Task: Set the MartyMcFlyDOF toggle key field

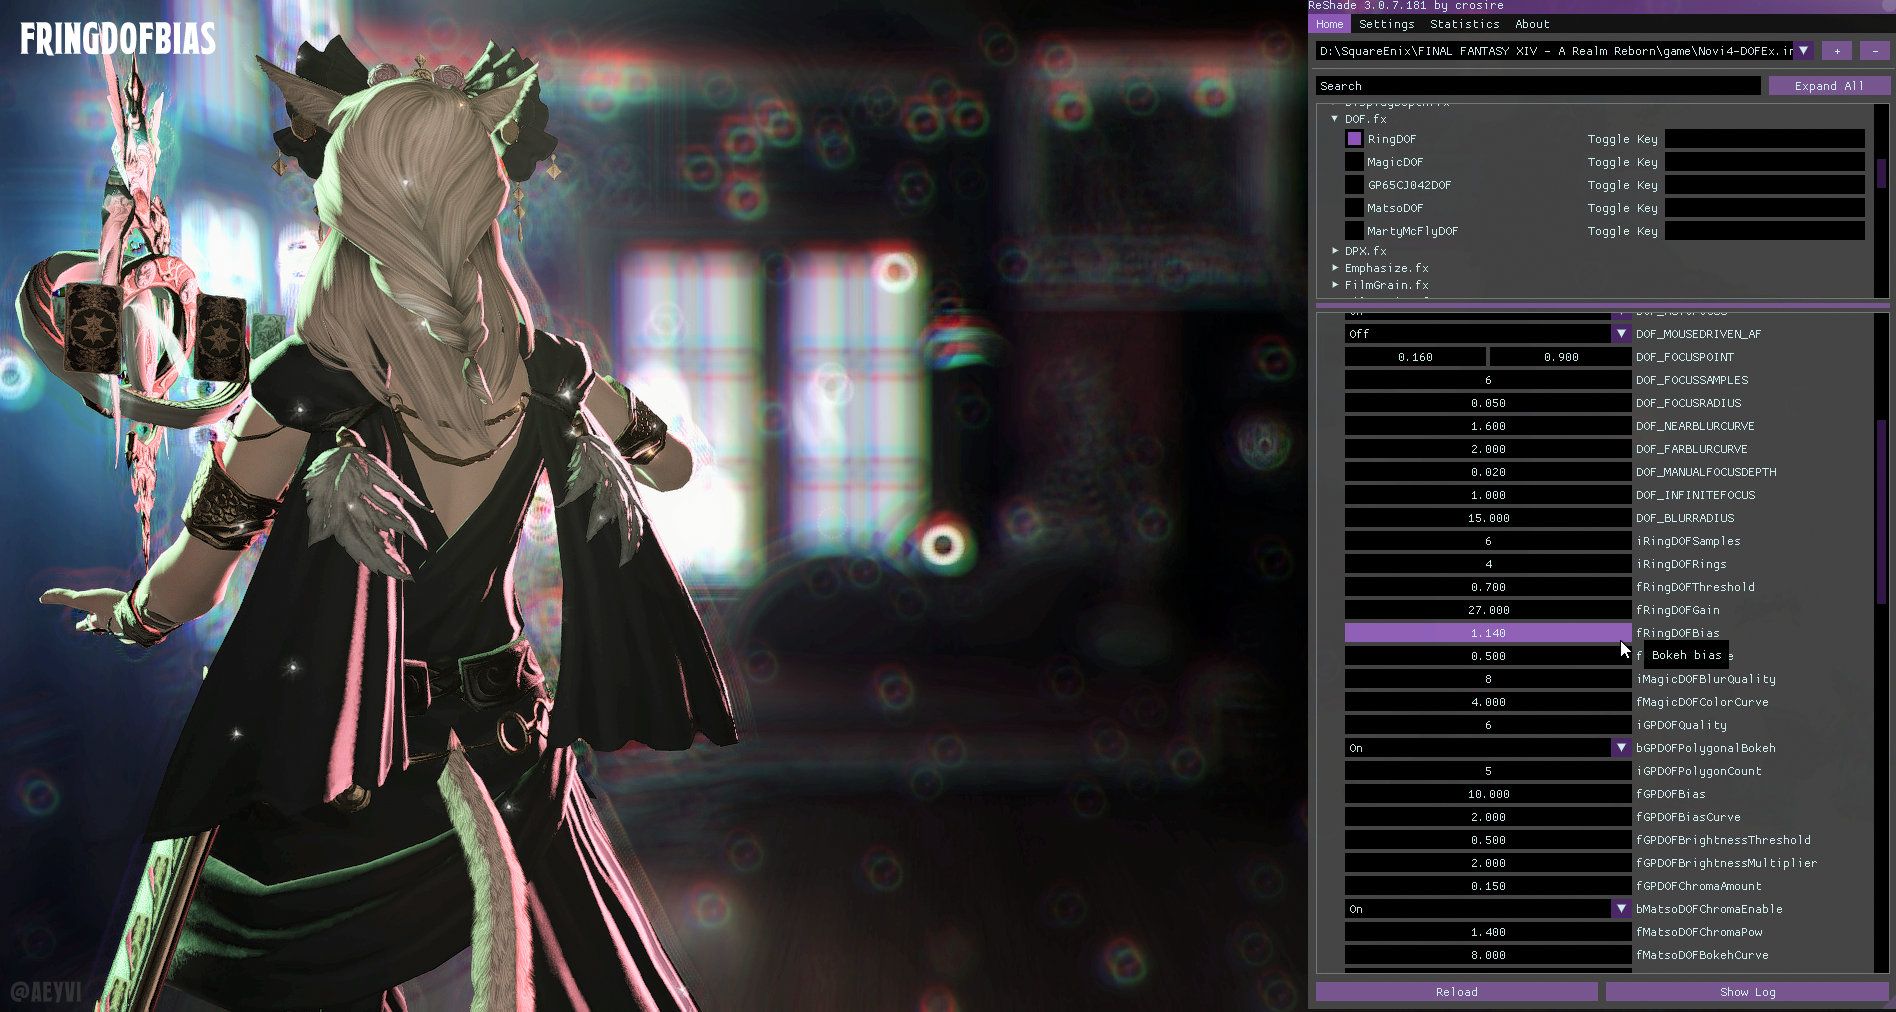Action: (x=1765, y=231)
